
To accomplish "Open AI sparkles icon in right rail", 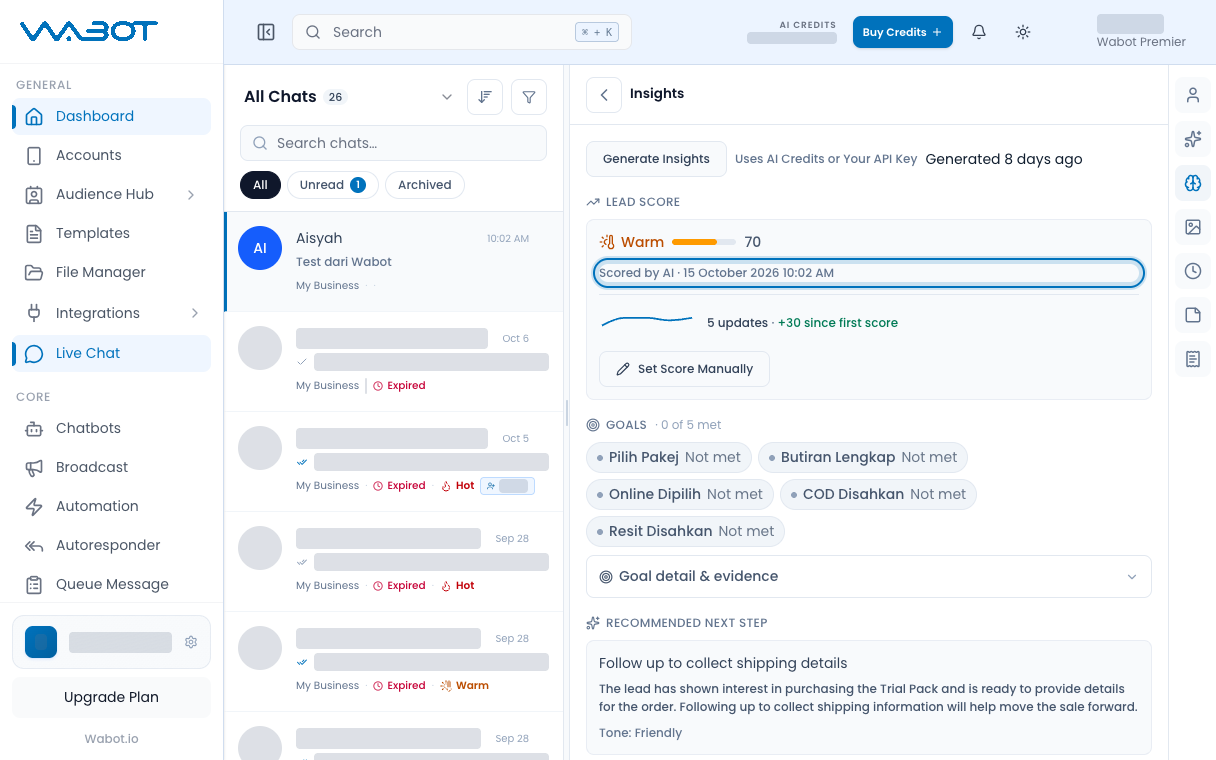I will [x=1193, y=139].
